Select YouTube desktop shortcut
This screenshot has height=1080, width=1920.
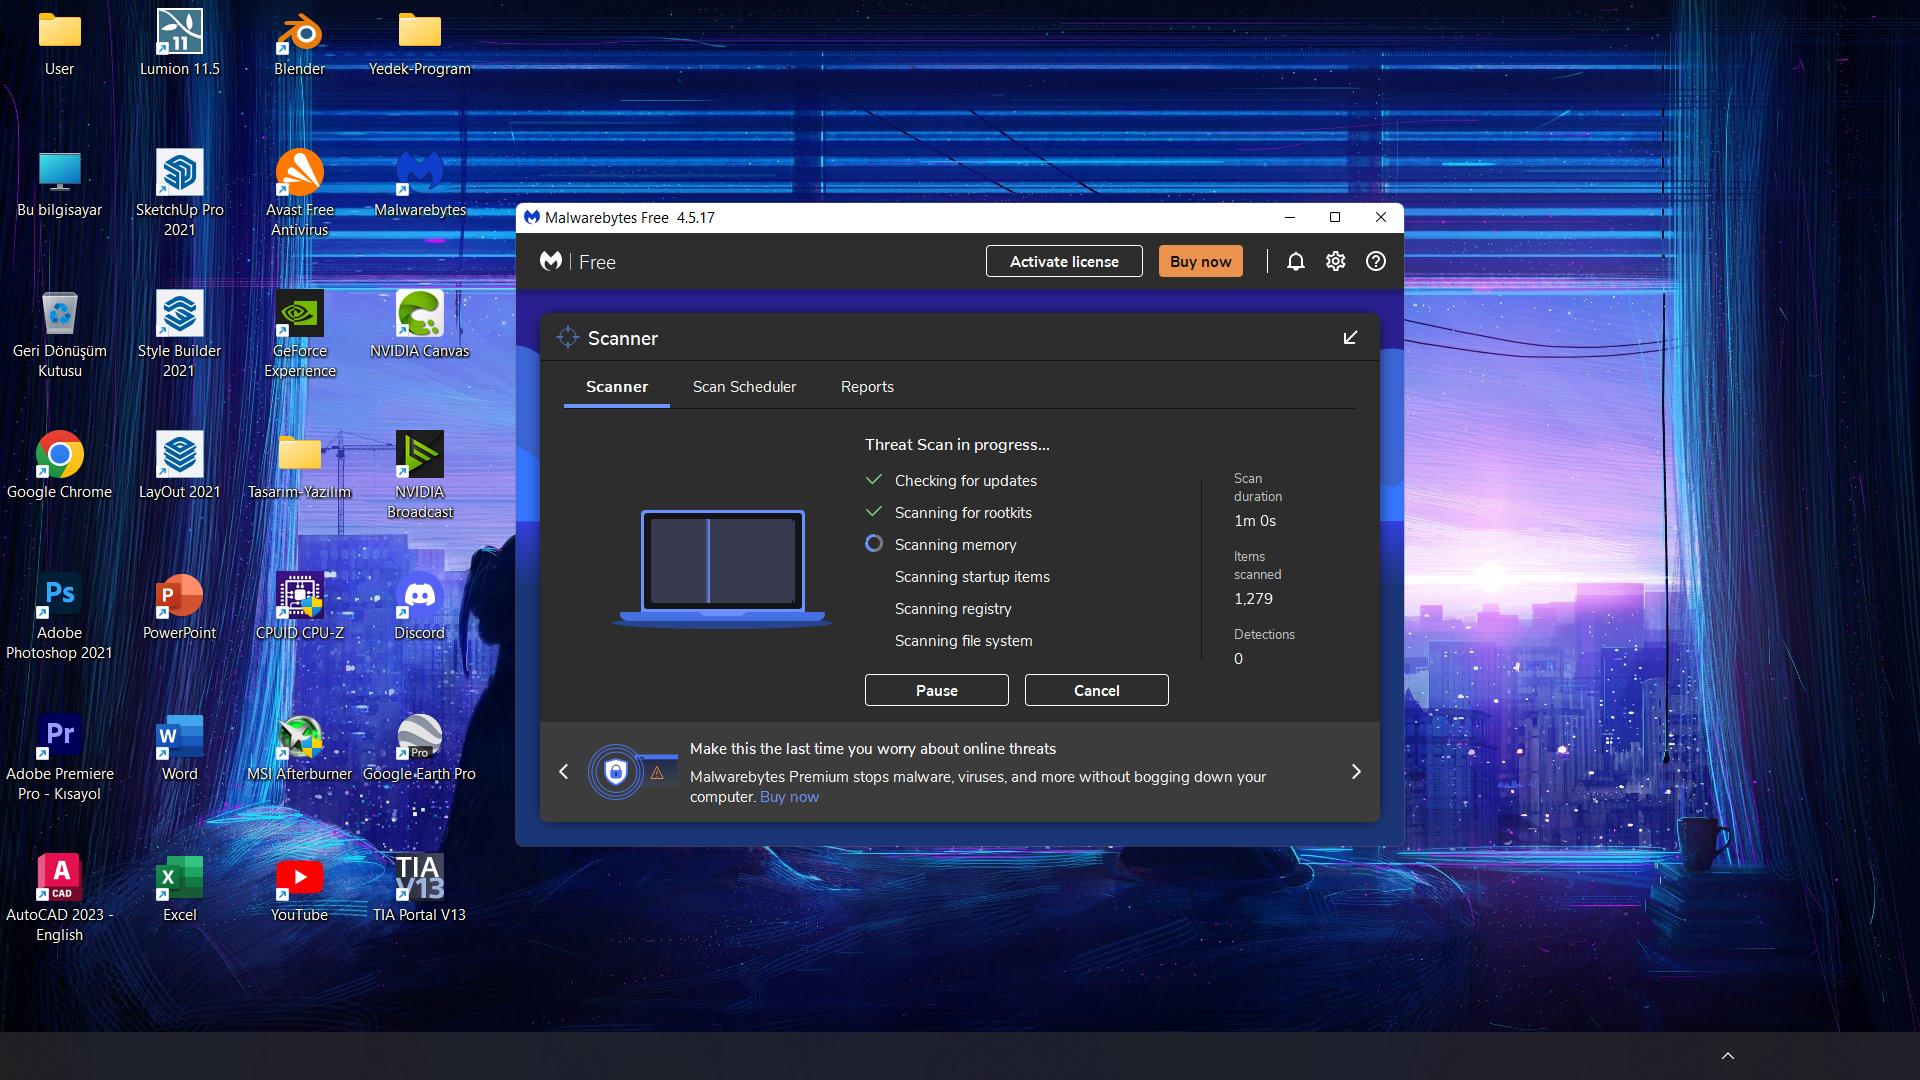pos(300,890)
